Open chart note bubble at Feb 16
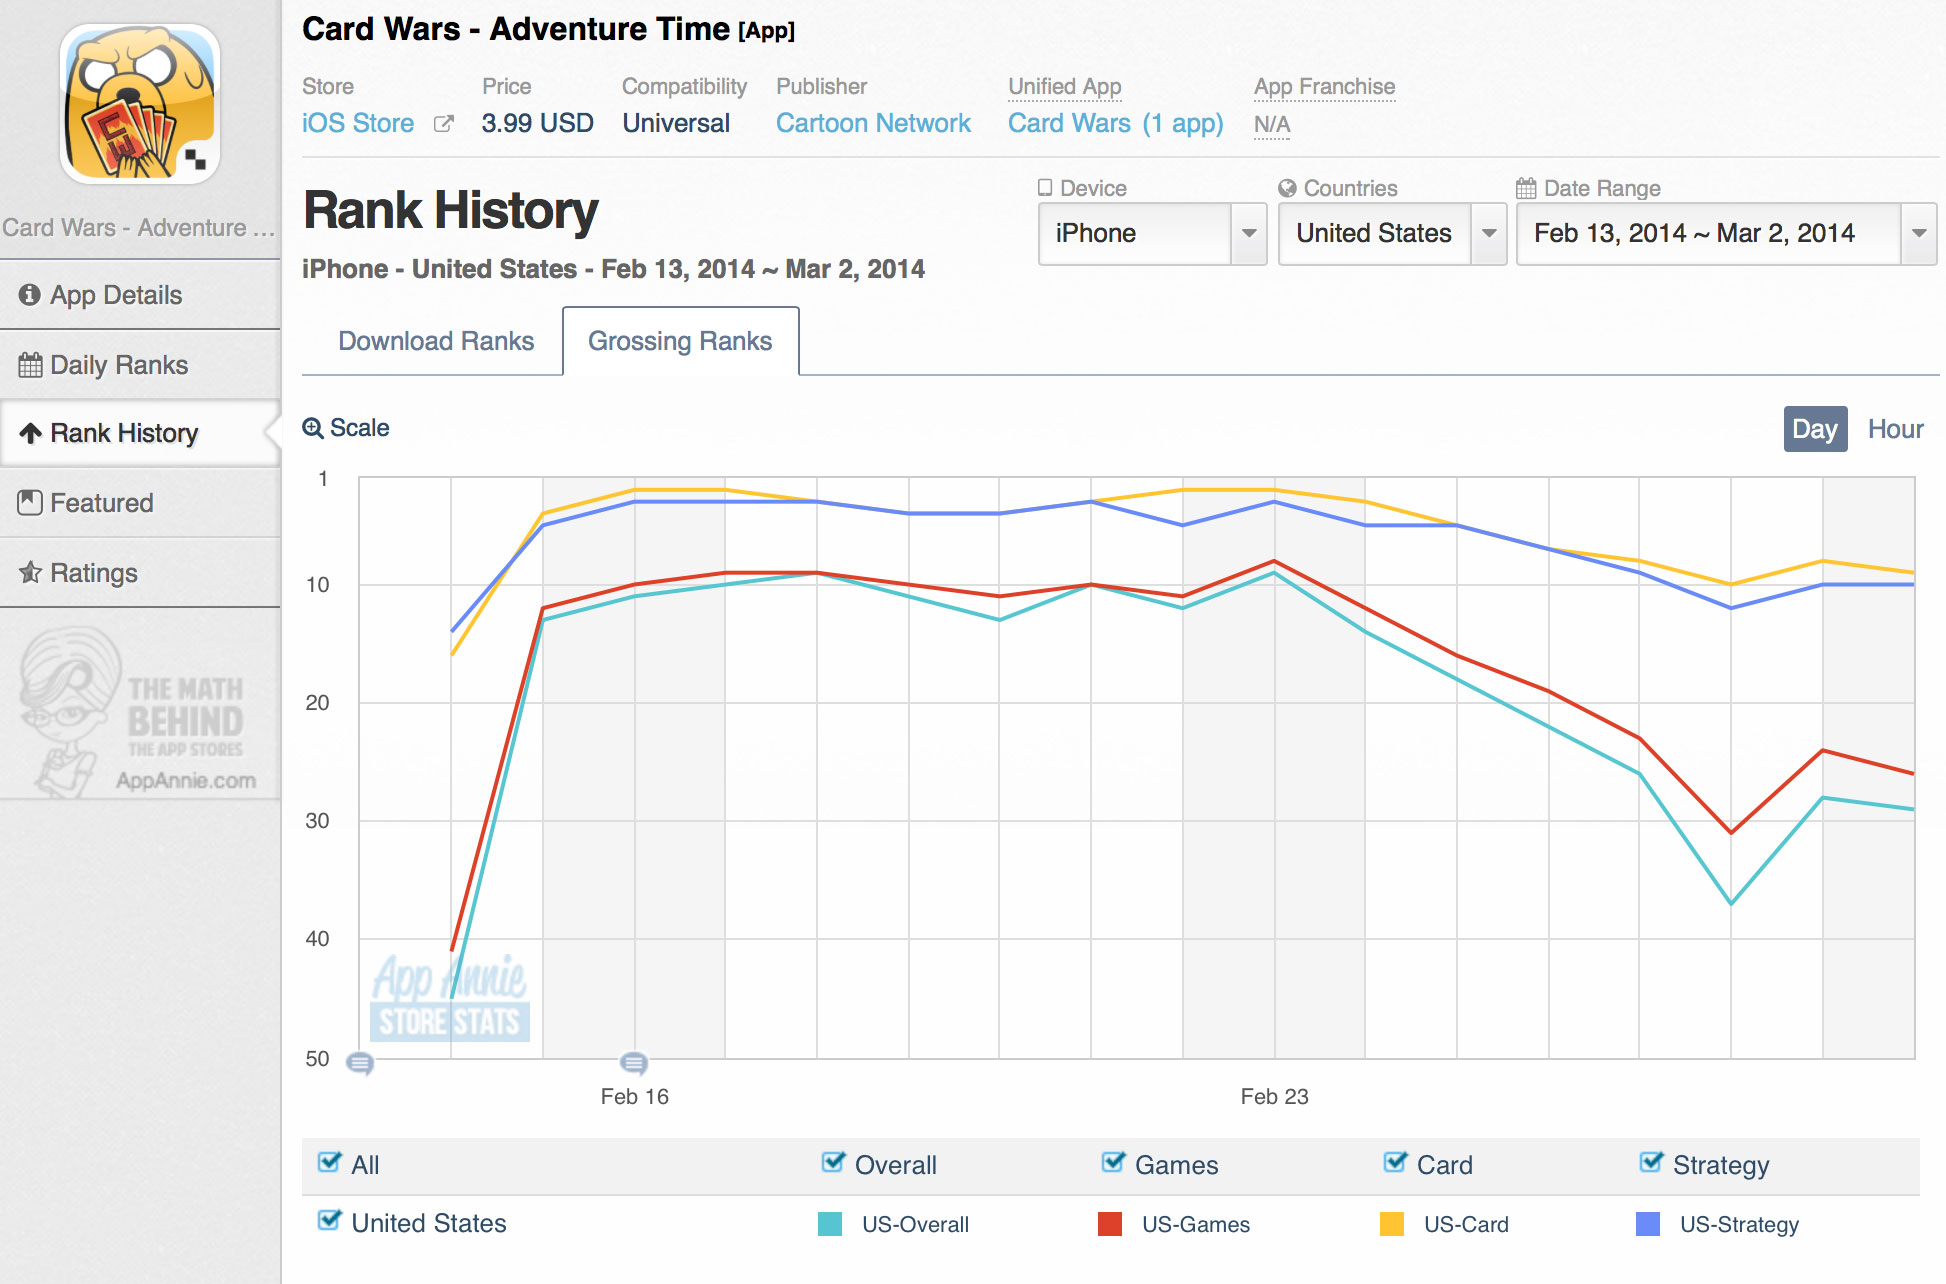 click(634, 1063)
